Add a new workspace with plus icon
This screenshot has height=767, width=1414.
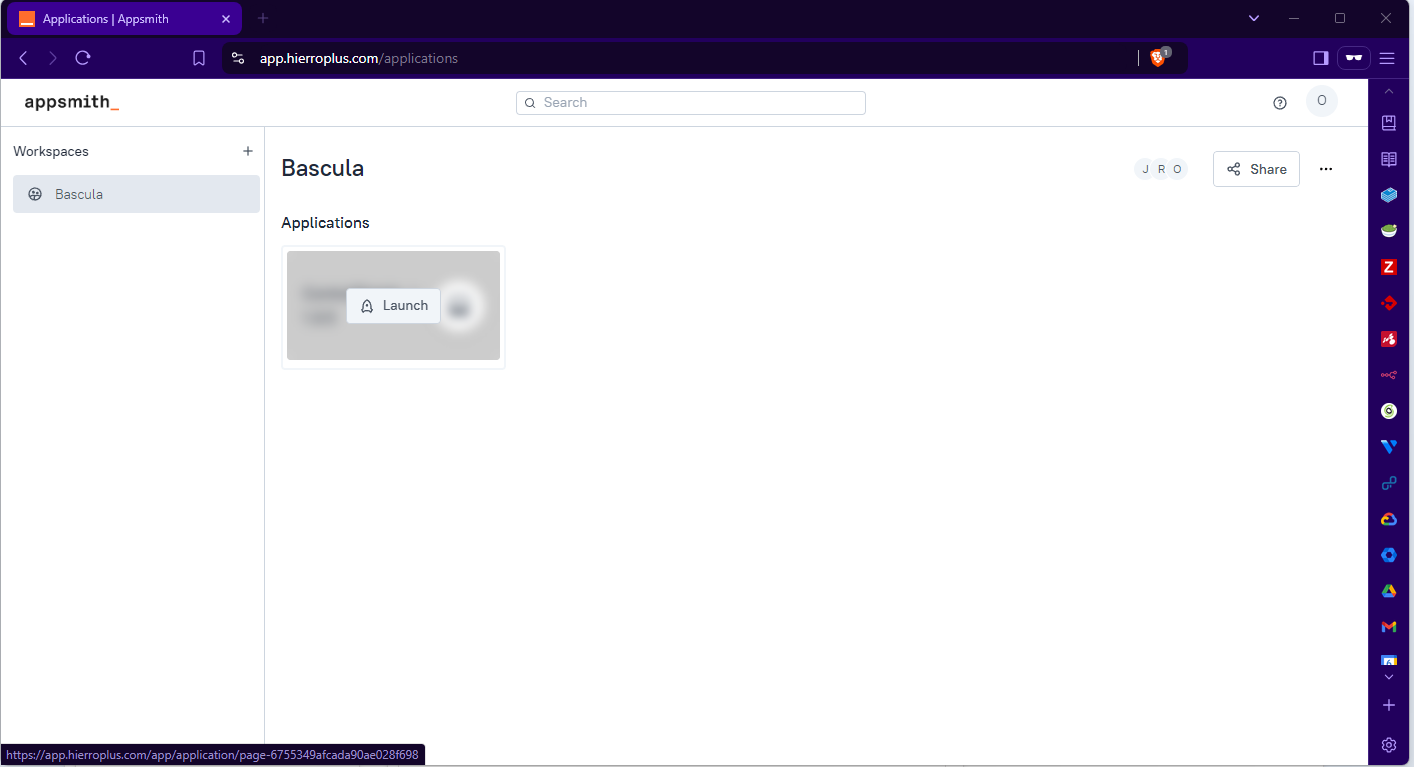[248, 151]
